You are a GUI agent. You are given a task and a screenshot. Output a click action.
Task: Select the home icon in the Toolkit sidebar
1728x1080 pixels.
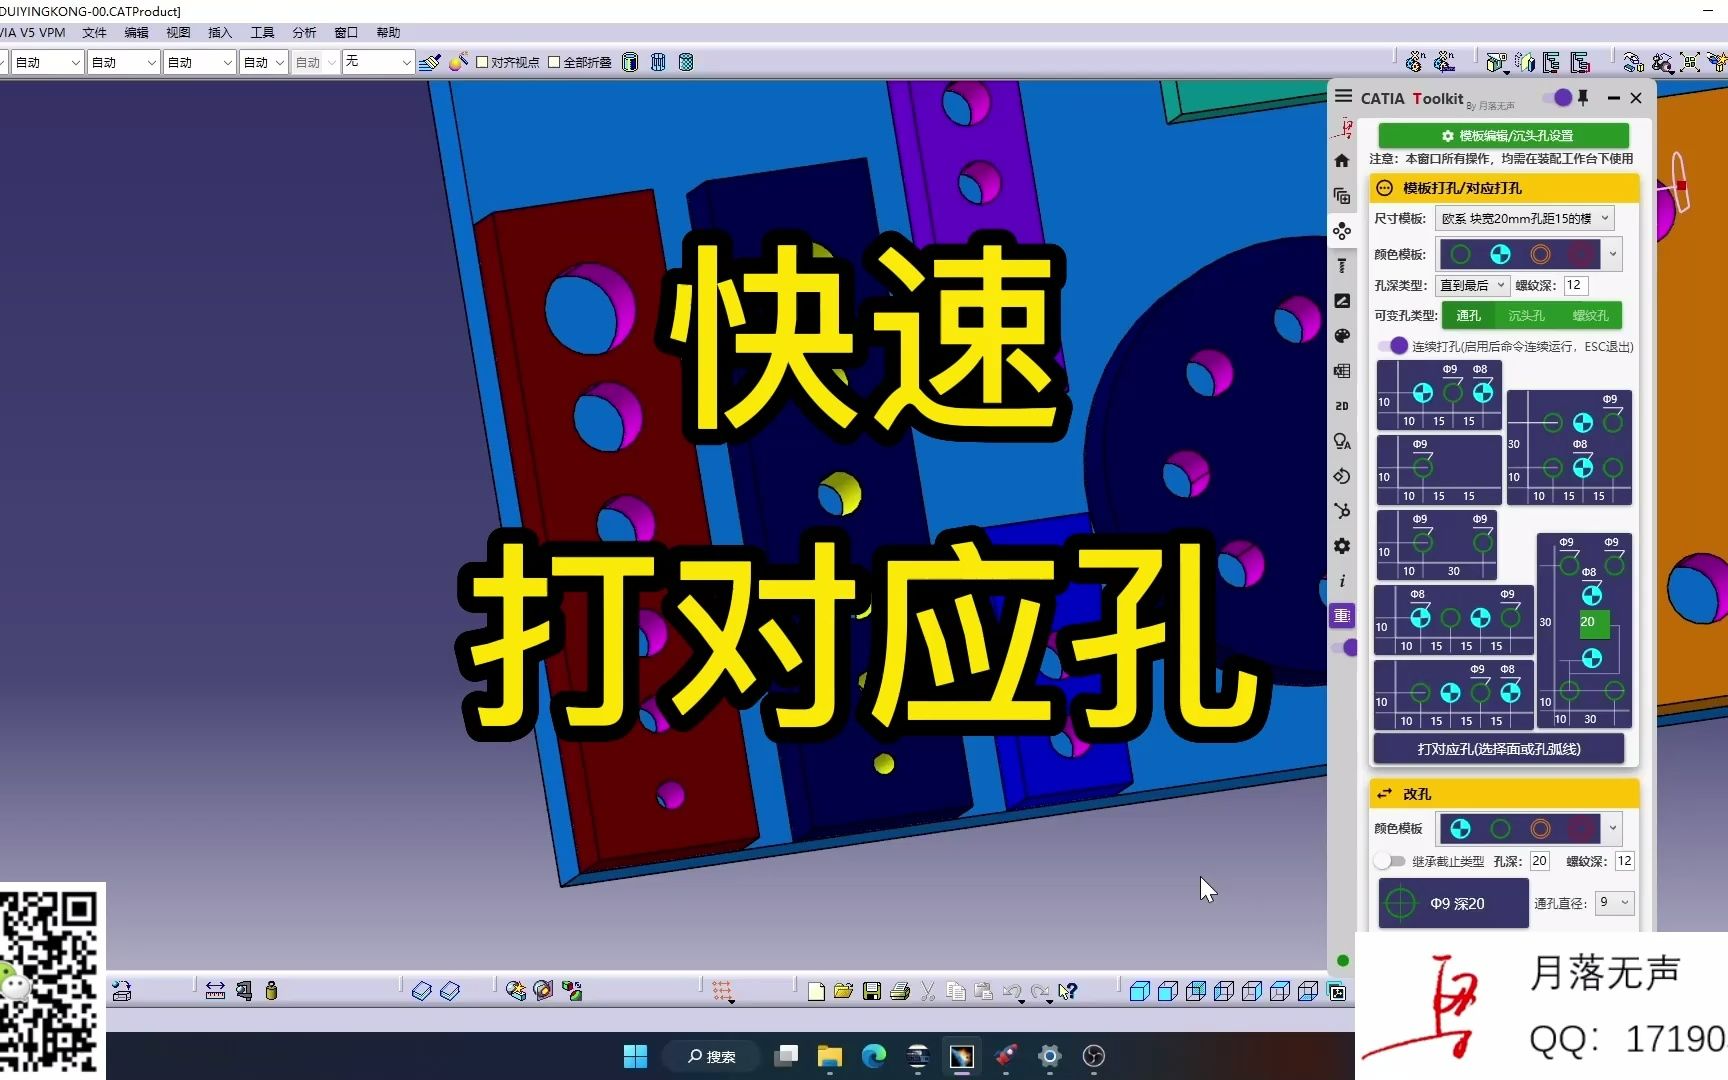(x=1342, y=160)
